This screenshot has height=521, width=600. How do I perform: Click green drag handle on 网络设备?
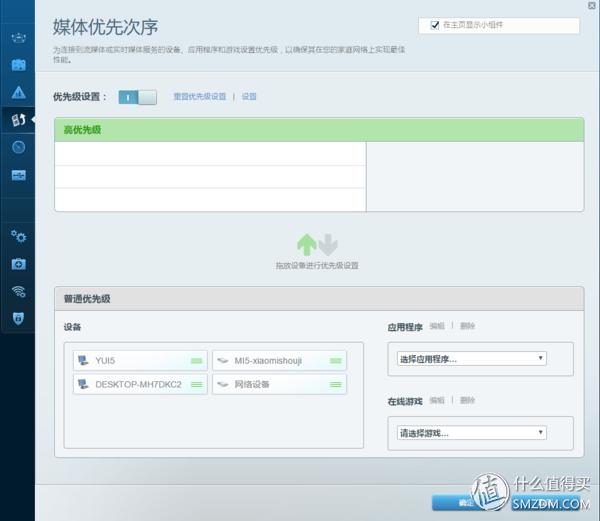336,384
